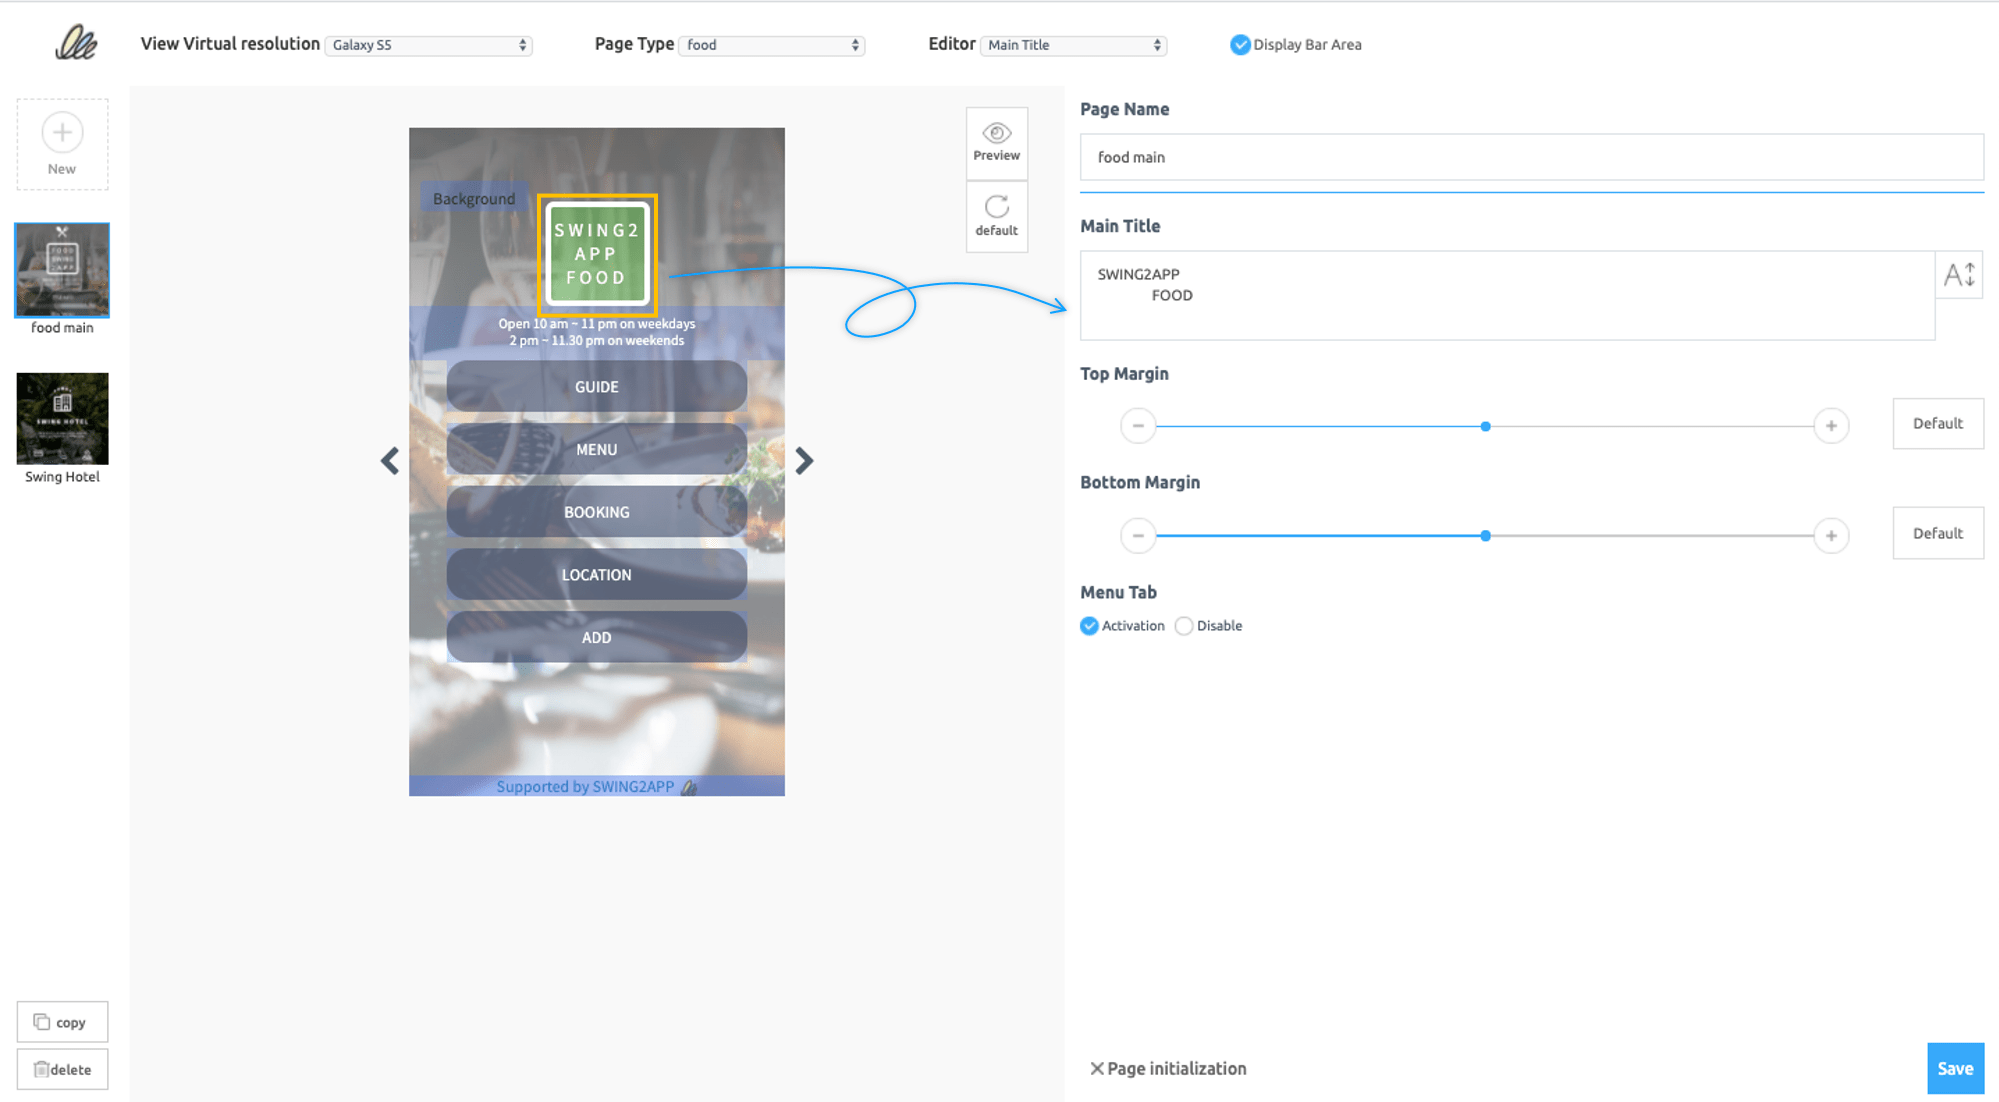Viewport: 1999px width, 1102px height.
Task: Open the font size adjust icon
Action: tap(1958, 275)
